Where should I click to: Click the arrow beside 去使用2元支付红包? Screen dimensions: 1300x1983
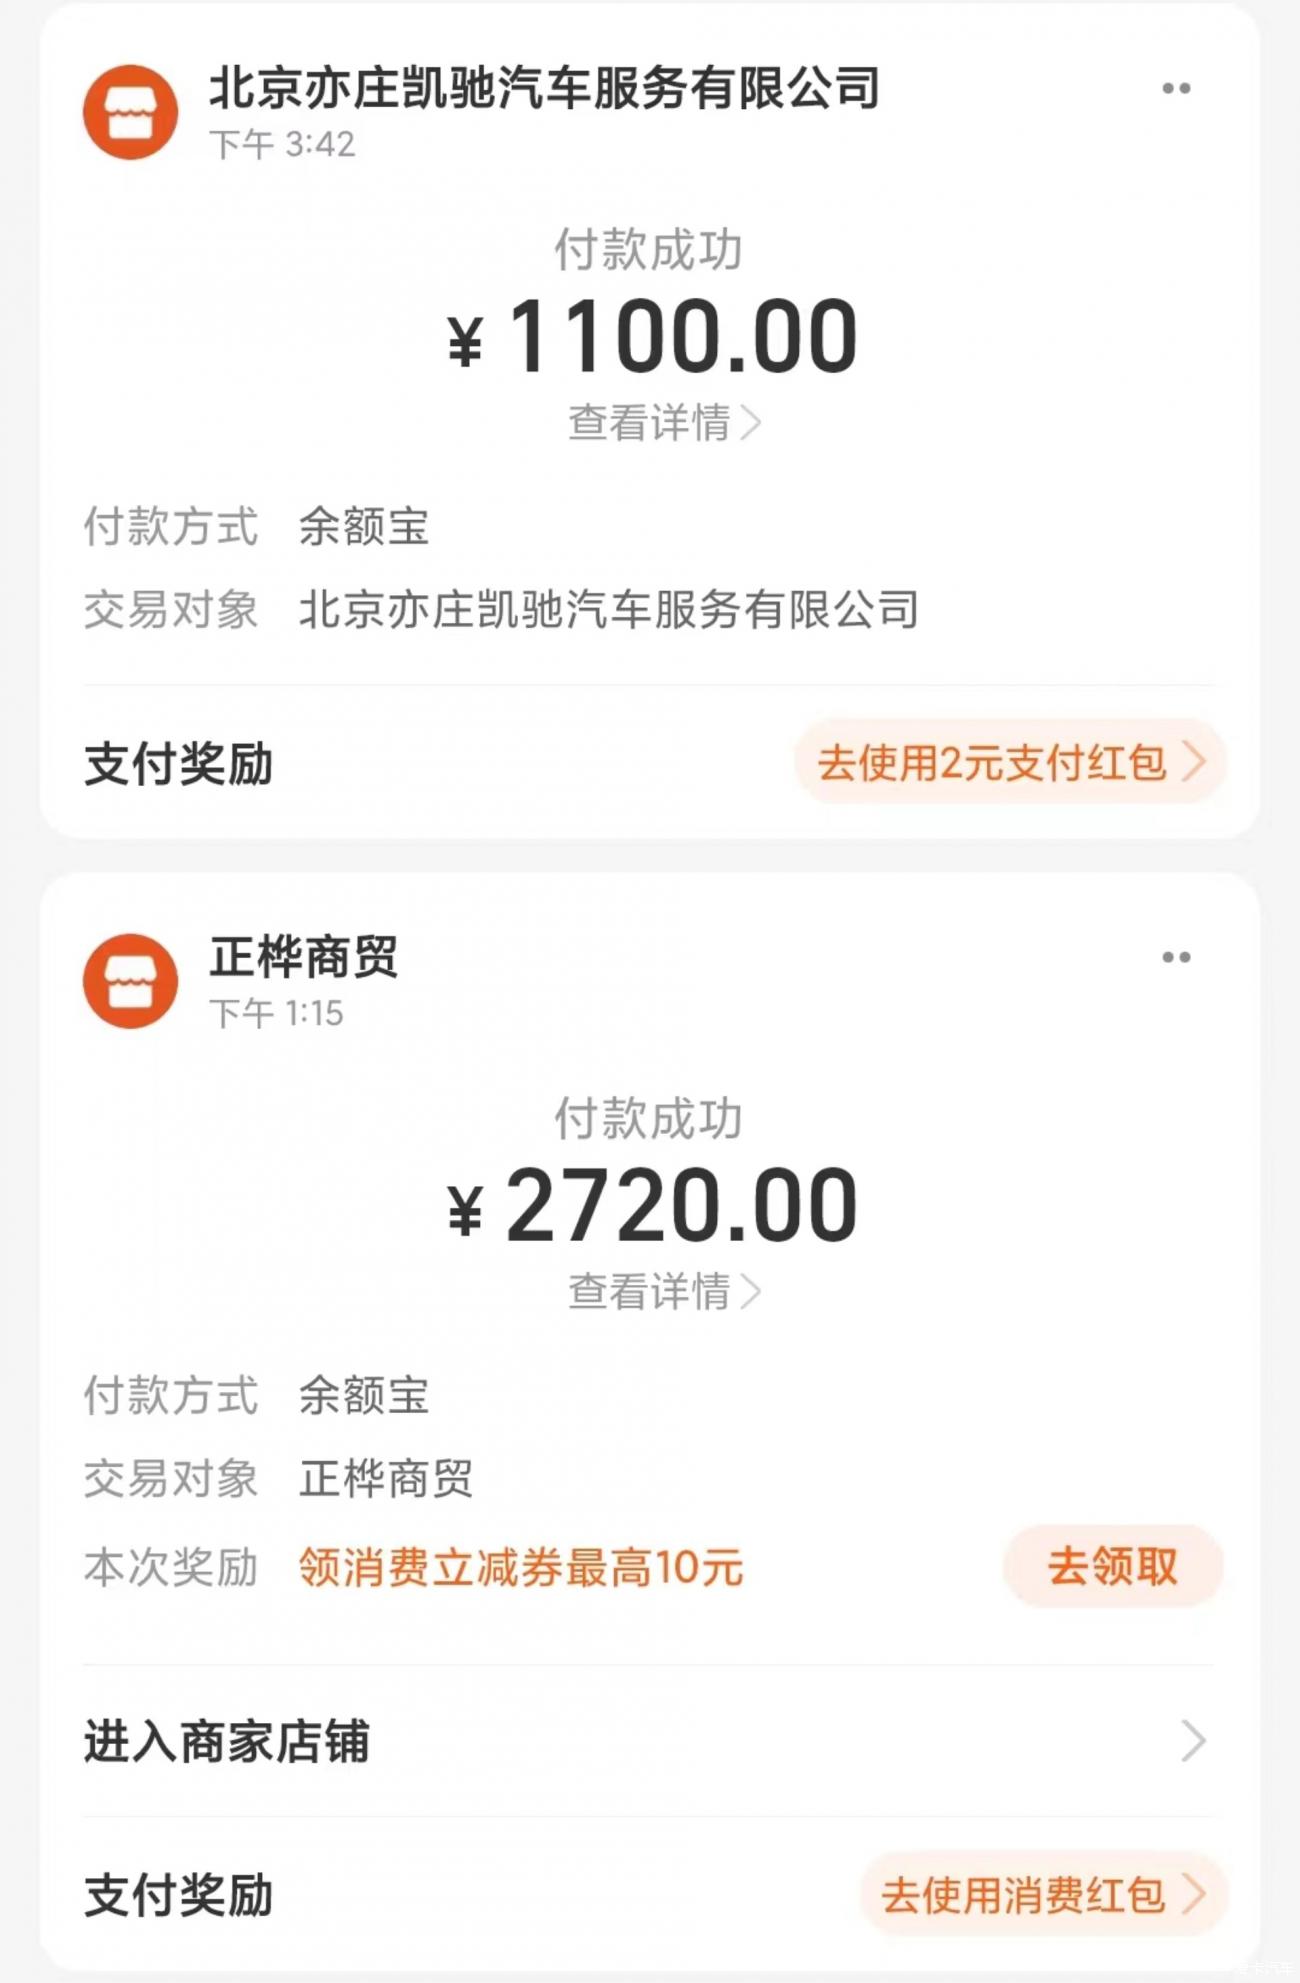point(1193,762)
